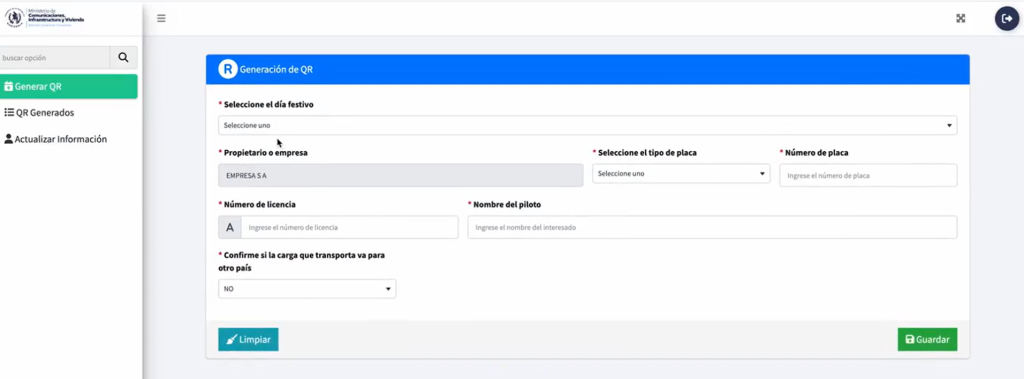Viewport: 1024px width, 379px height.
Task: Click the round R icon in header
Action: tap(227, 69)
